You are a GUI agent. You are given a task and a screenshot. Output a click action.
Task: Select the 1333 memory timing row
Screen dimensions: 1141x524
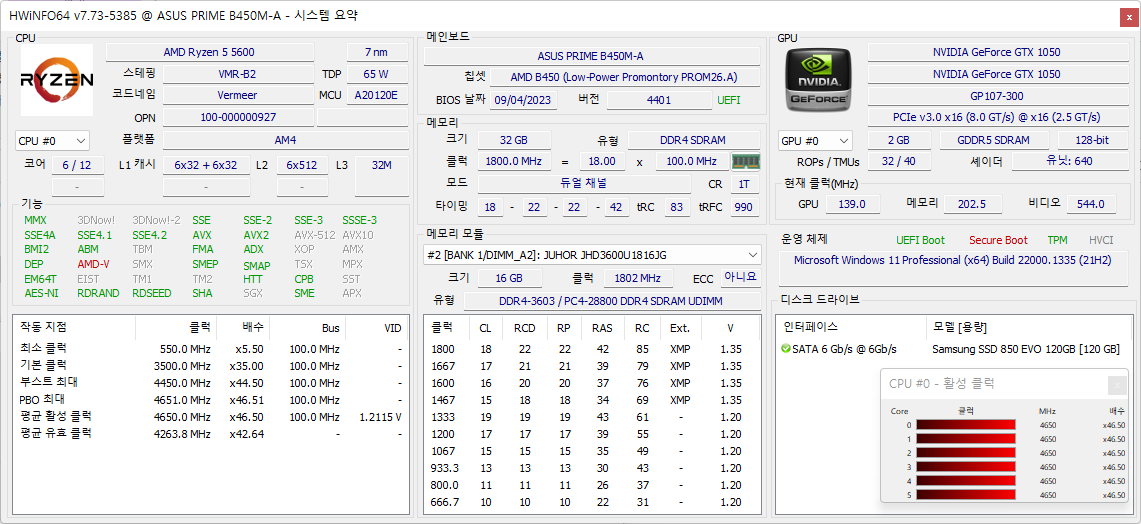pyautogui.click(x=592, y=417)
